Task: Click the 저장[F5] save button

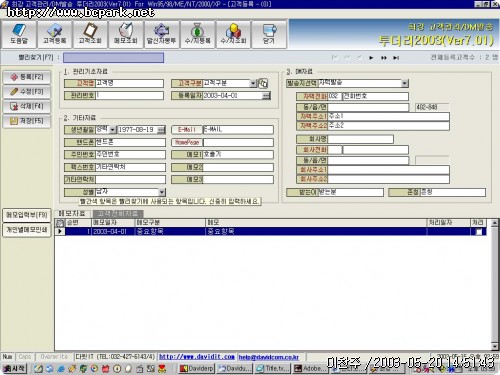Action: [x=27, y=121]
